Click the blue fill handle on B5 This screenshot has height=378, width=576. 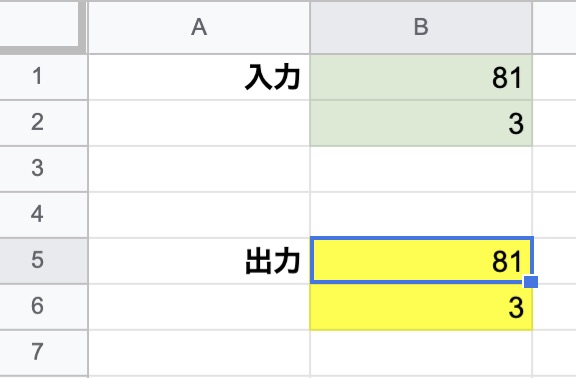(x=531, y=282)
